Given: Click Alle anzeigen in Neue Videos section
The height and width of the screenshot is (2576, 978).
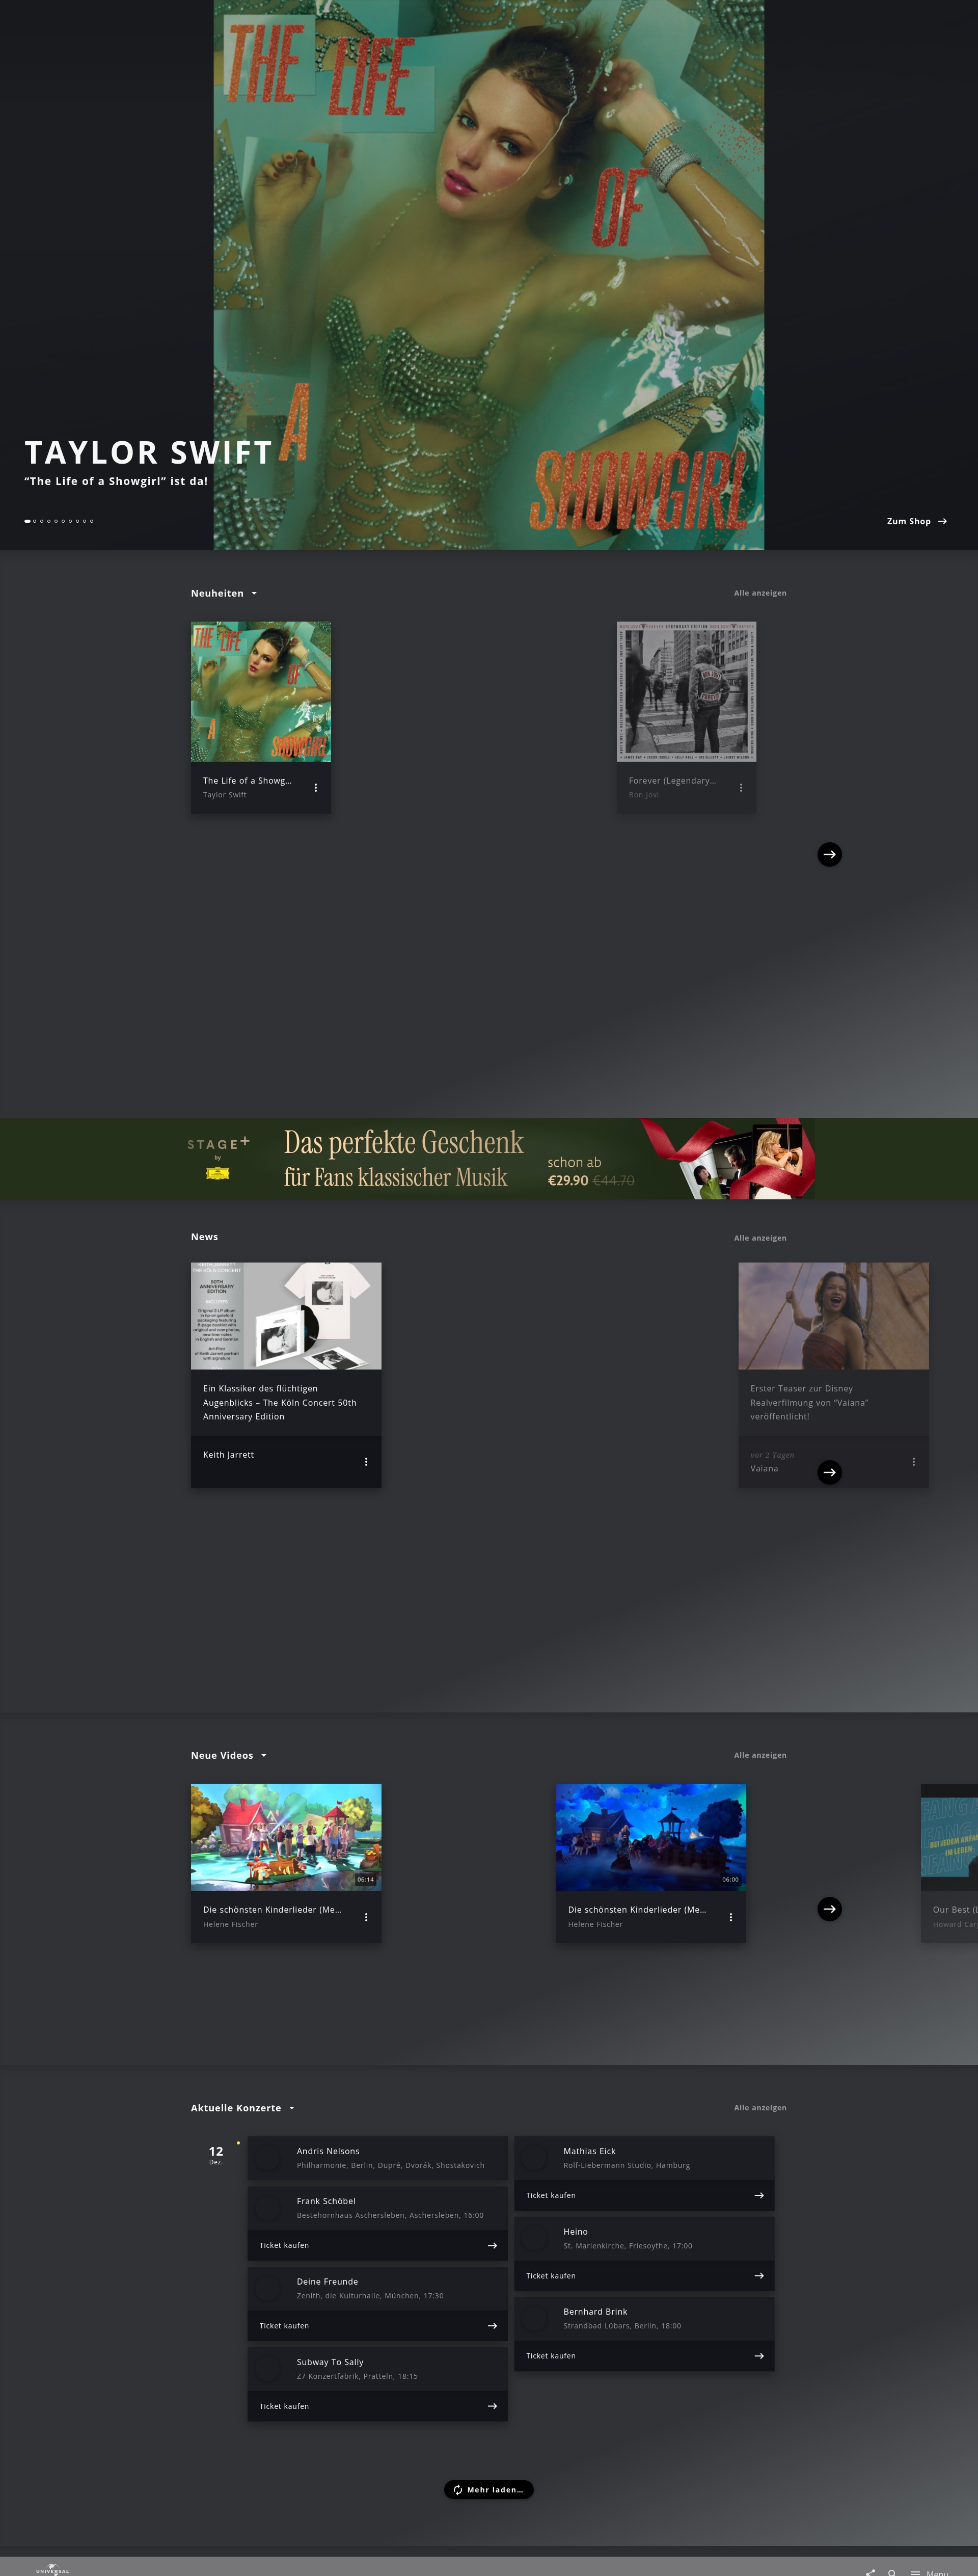Looking at the screenshot, I should (760, 1755).
